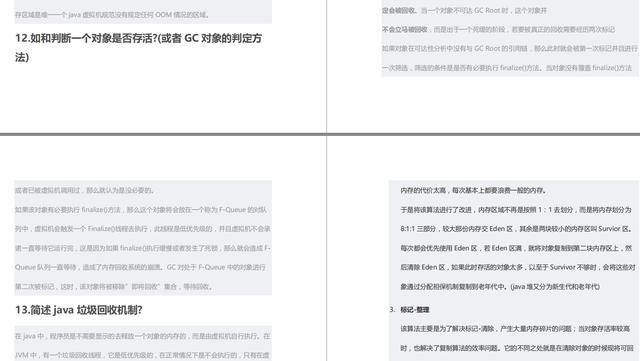This screenshot has width=640, height=361.
Task: Click line starting "在 java 中,程序员是不需要显示的"
Action: point(142,336)
